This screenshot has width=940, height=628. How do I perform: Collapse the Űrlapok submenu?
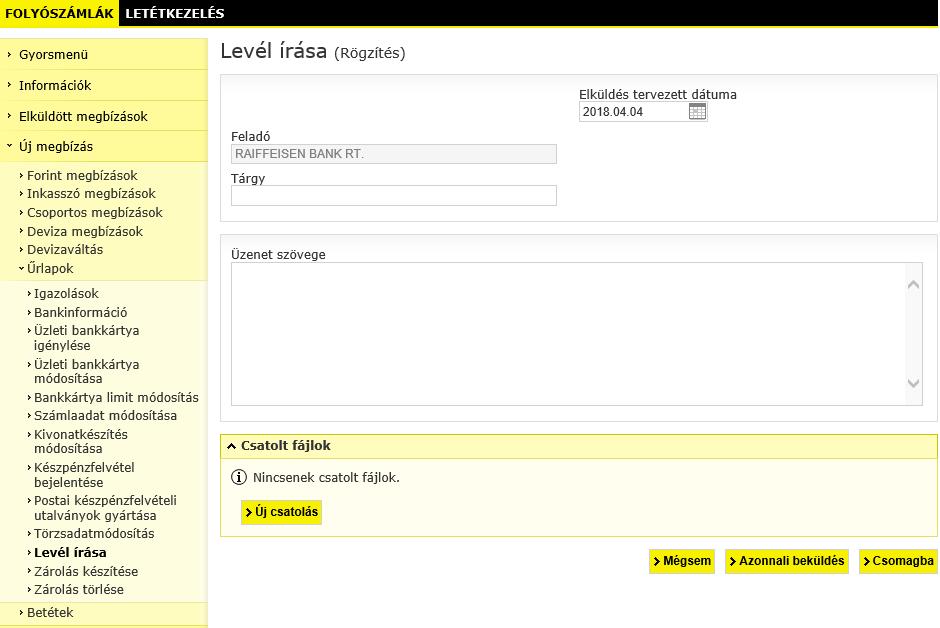[x=50, y=268]
